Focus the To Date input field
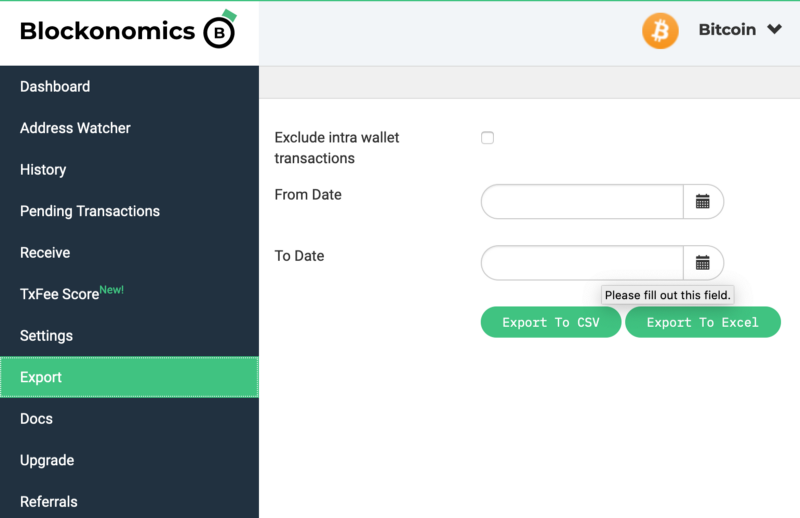 [x=582, y=263]
